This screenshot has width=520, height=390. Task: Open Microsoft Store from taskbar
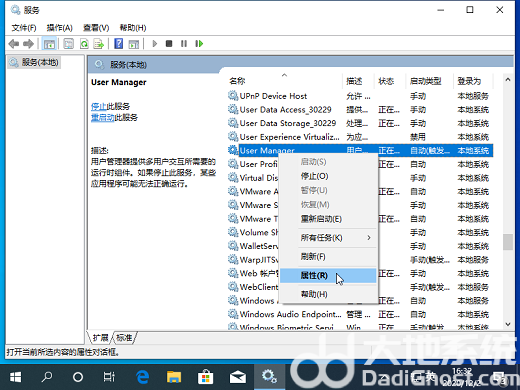coord(206,377)
